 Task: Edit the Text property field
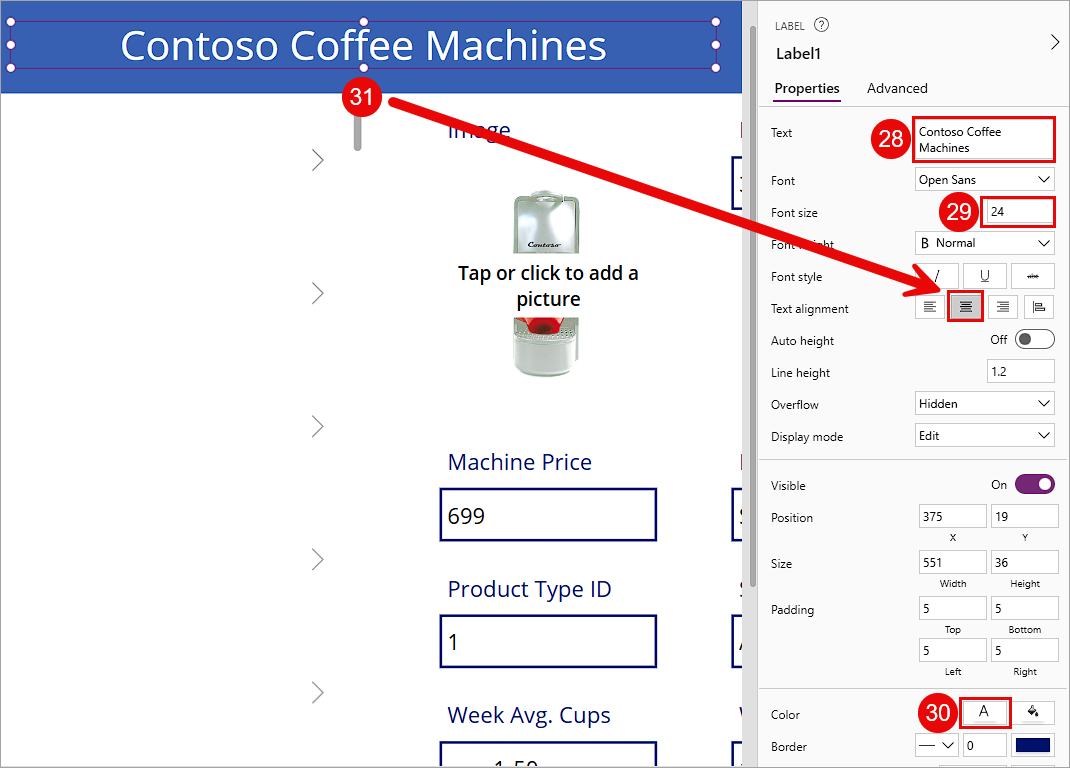[983, 140]
